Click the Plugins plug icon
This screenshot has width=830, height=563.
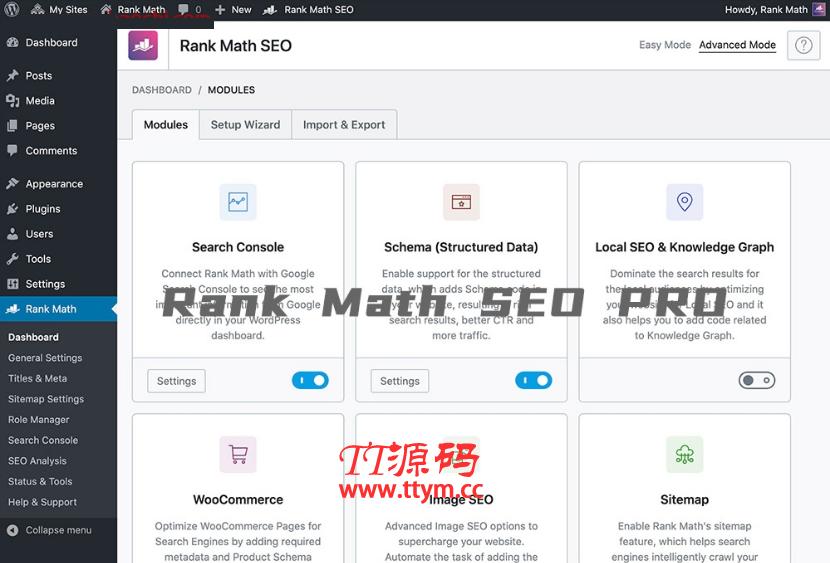click(x=13, y=208)
